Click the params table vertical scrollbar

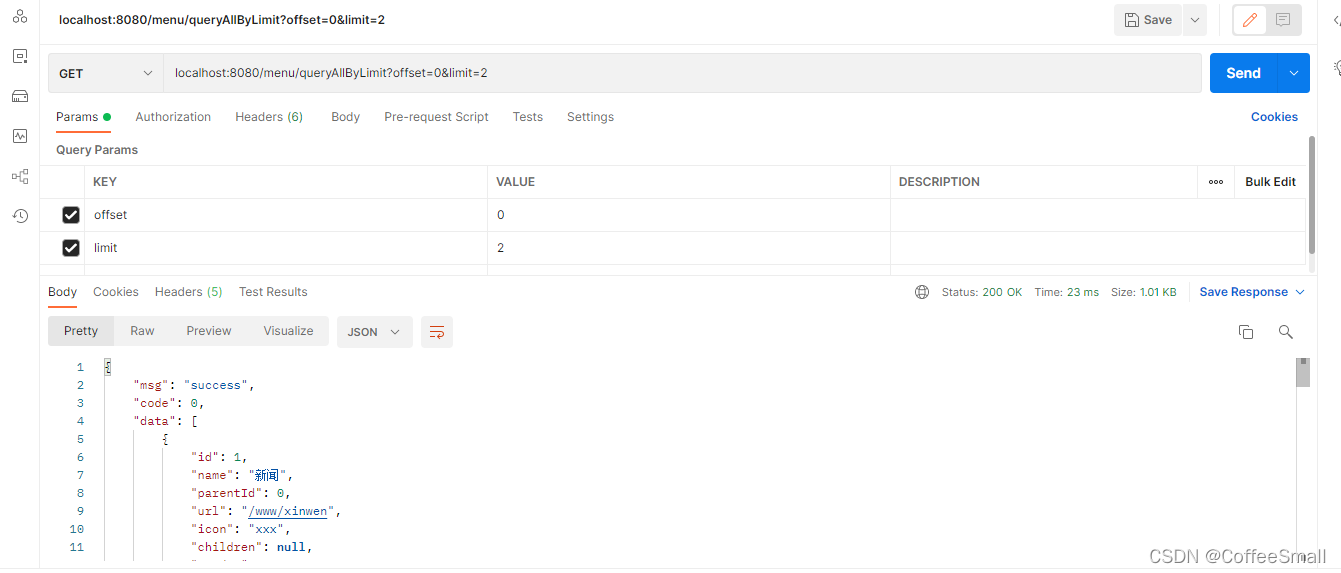[1311, 195]
